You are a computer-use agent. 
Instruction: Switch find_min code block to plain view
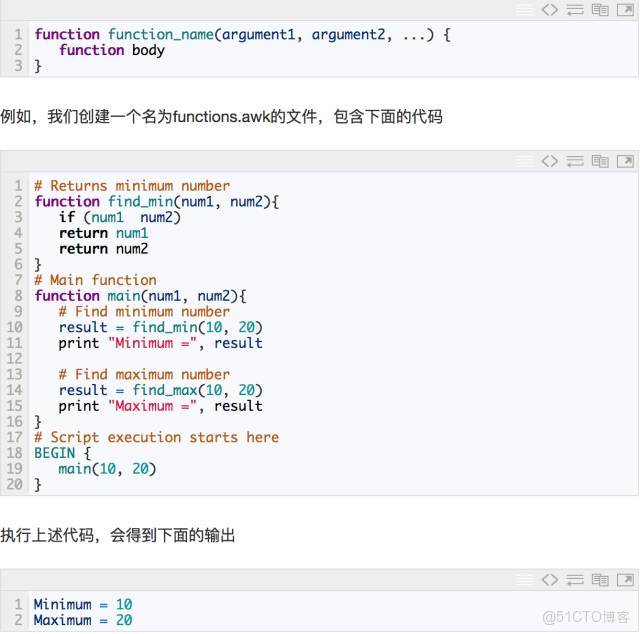[550, 161]
